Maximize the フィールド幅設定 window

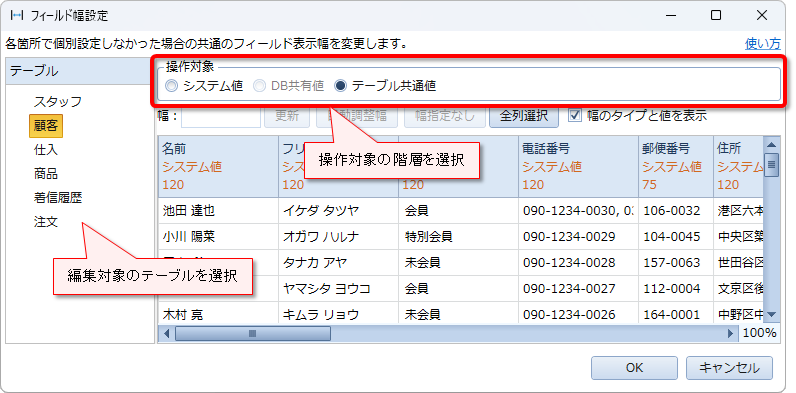(x=716, y=15)
